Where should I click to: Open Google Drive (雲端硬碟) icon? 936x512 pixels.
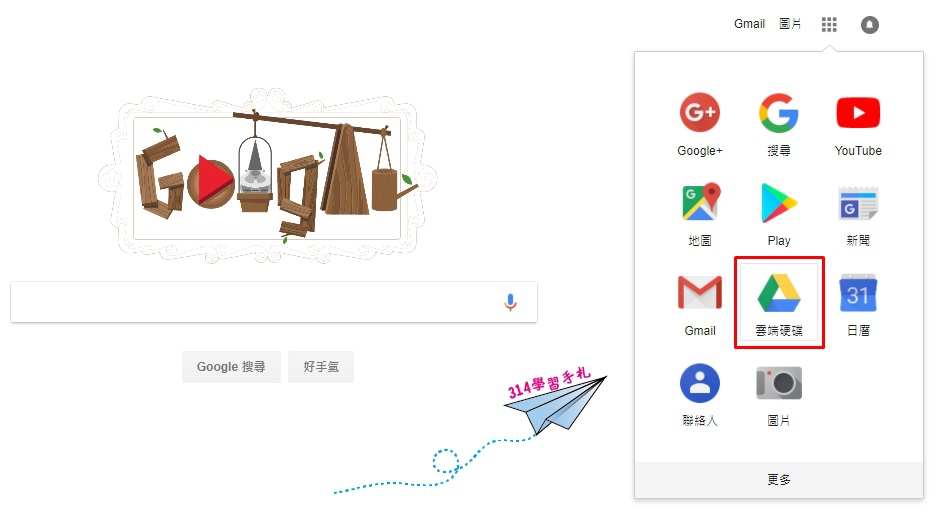click(779, 293)
